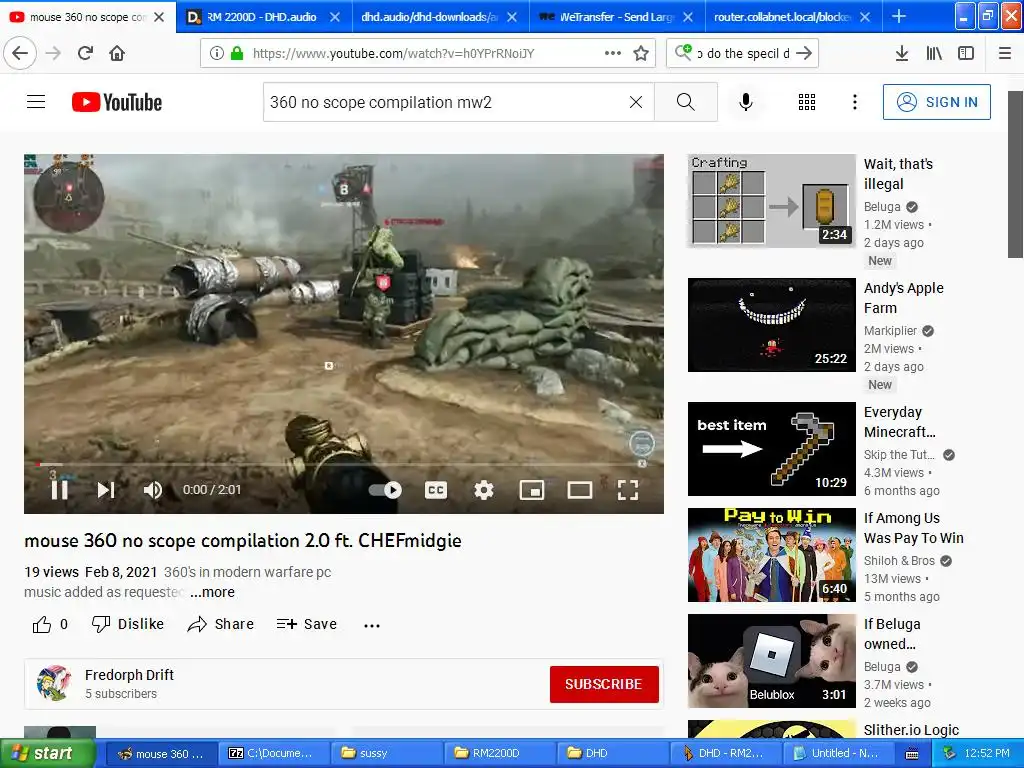Open the Fredorph Drift channel name
This screenshot has width=1024, height=768.
129,675
